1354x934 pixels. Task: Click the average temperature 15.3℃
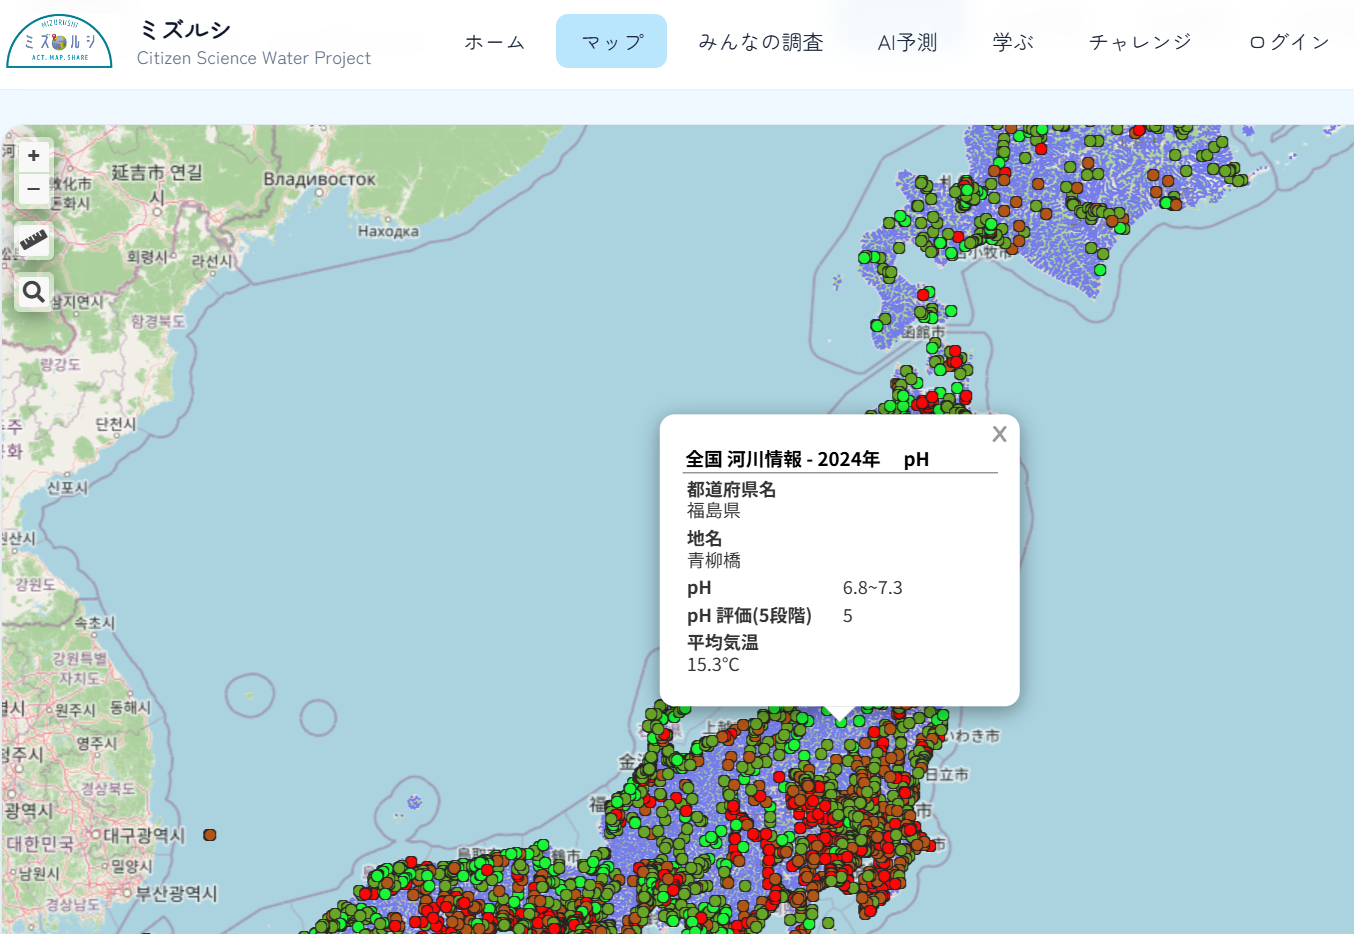tap(714, 665)
